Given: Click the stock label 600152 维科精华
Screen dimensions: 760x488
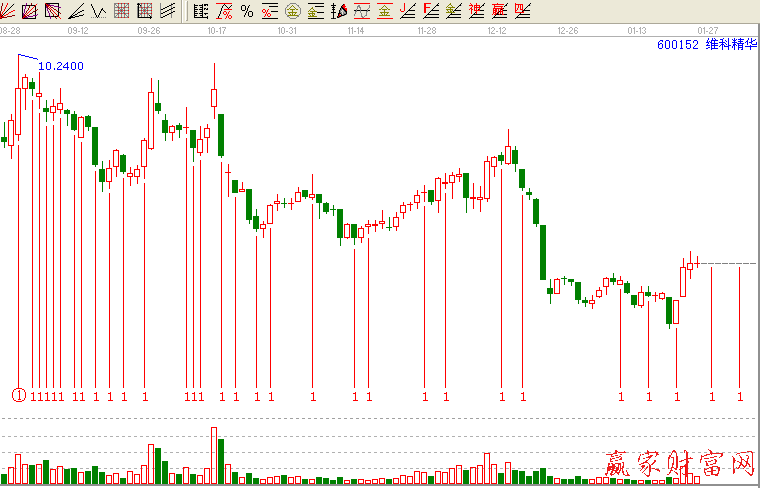Looking at the screenshot, I should pyautogui.click(x=707, y=45).
